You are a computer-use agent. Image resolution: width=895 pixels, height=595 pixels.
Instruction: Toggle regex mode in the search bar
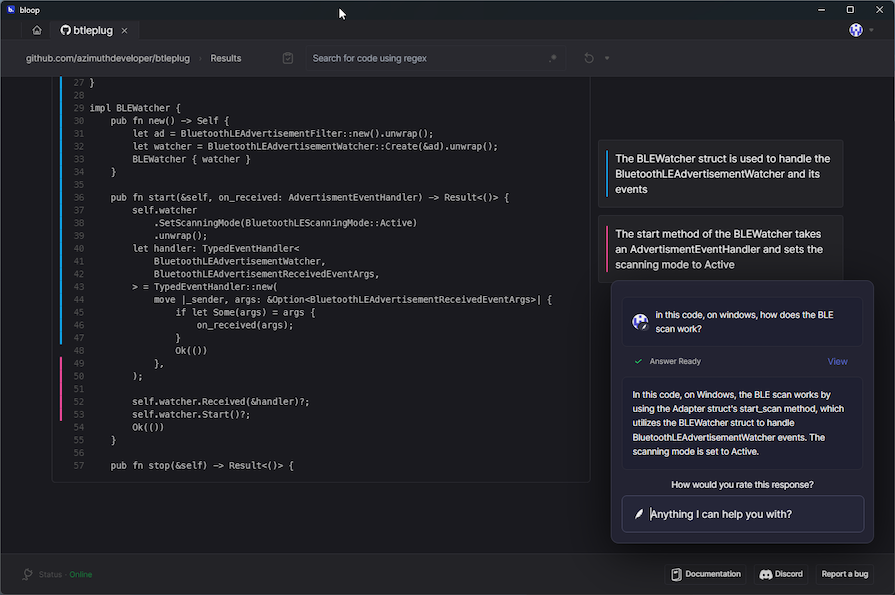point(553,58)
